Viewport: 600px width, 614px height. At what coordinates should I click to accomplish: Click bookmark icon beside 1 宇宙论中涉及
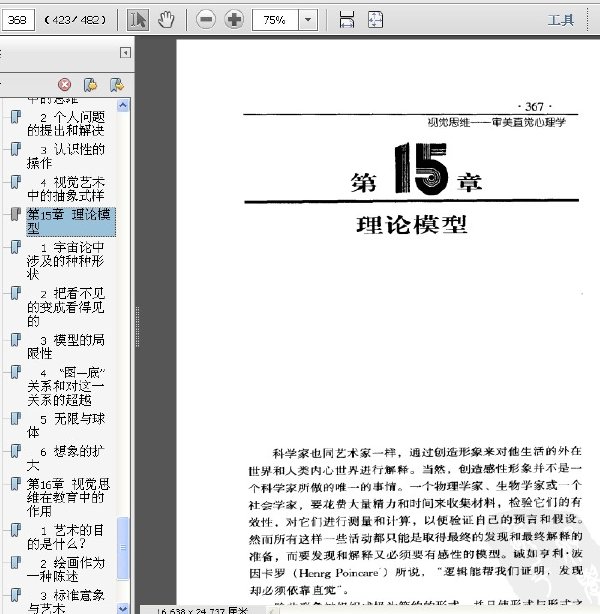tap(16, 247)
